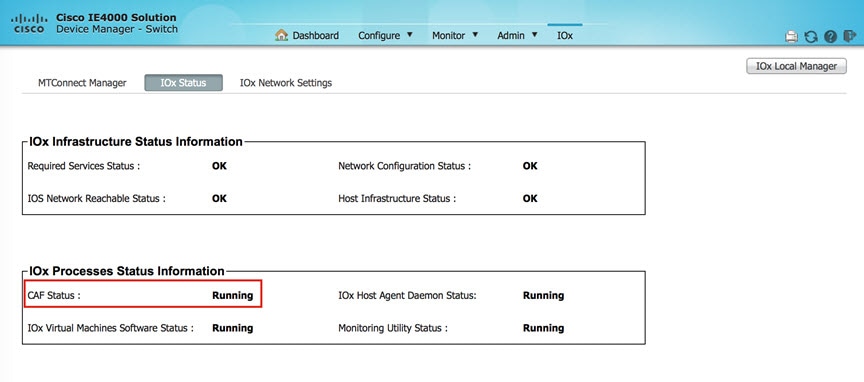The image size is (864, 382).
Task: Open the help question mark icon
Action: tap(830, 37)
